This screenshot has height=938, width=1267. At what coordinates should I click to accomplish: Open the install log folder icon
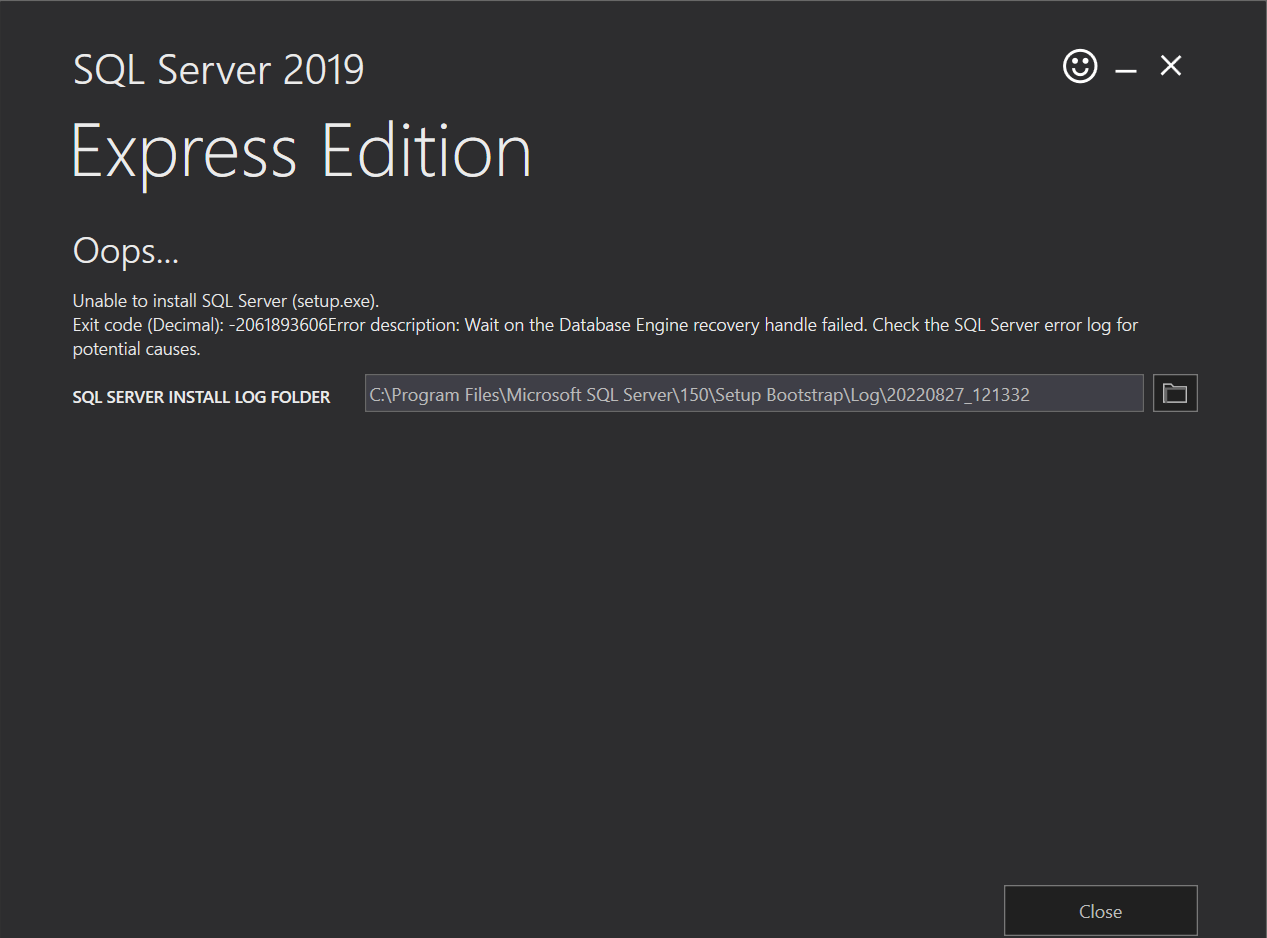[1175, 393]
